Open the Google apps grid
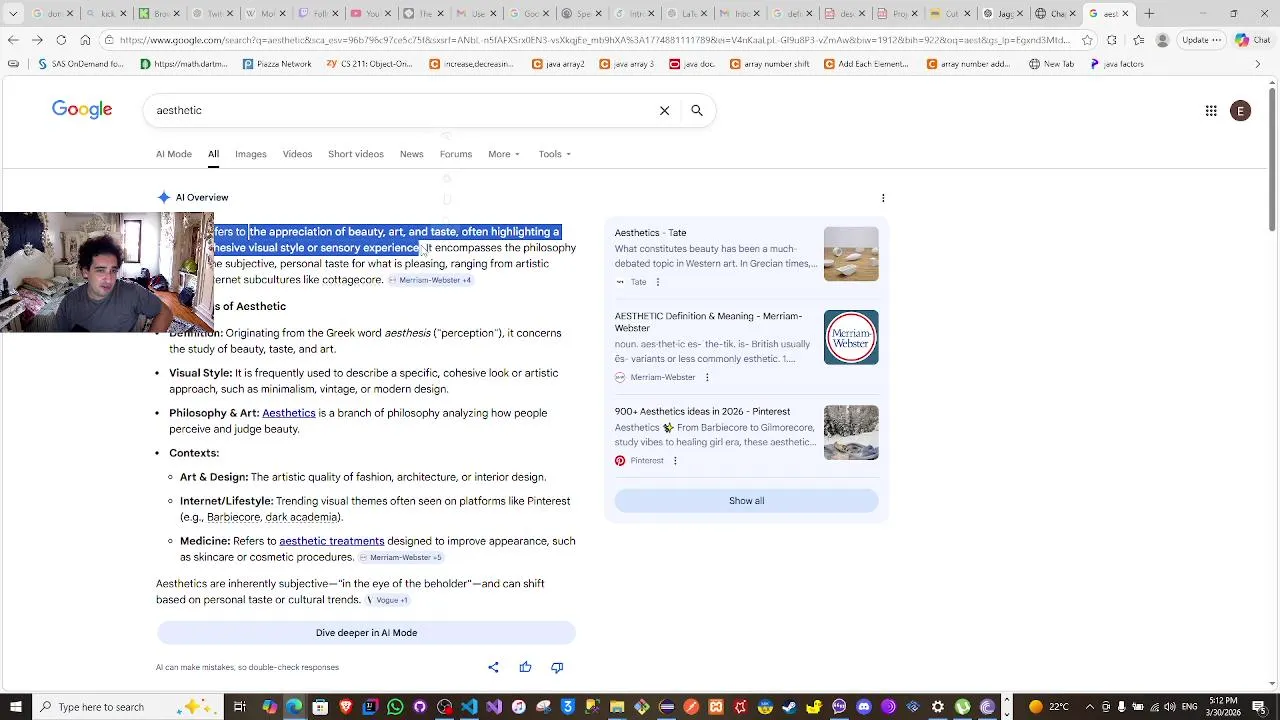This screenshot has width=1280, height=720. tap(1211, 111)
